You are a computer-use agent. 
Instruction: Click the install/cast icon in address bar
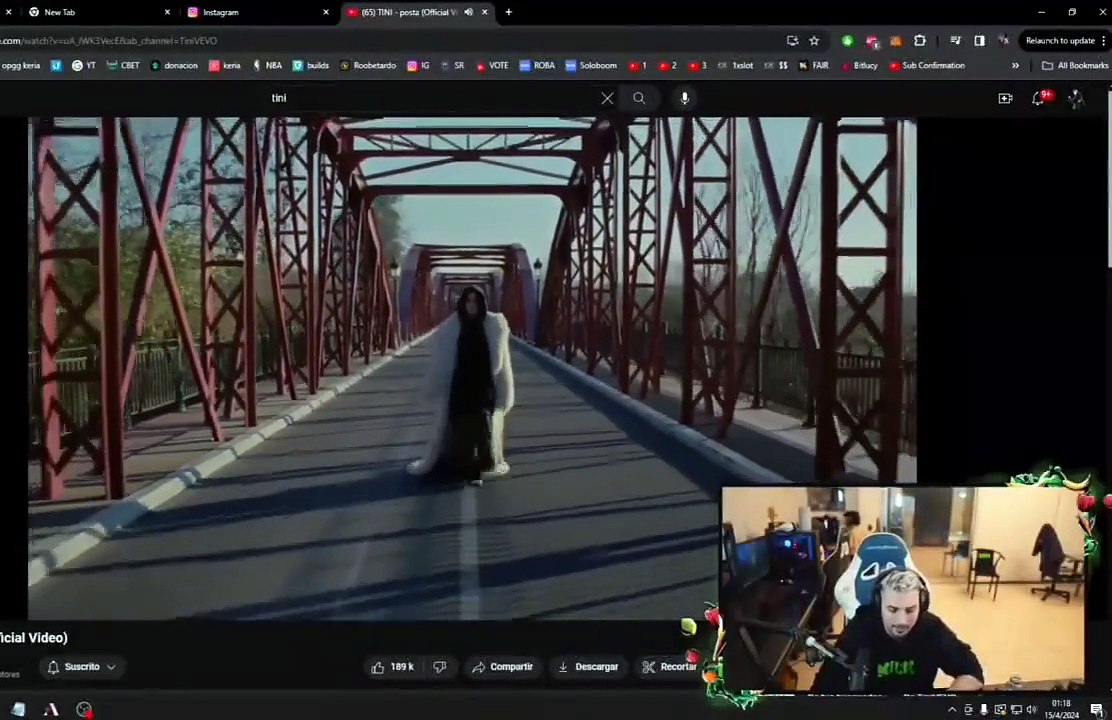click(x=792, y=41)
